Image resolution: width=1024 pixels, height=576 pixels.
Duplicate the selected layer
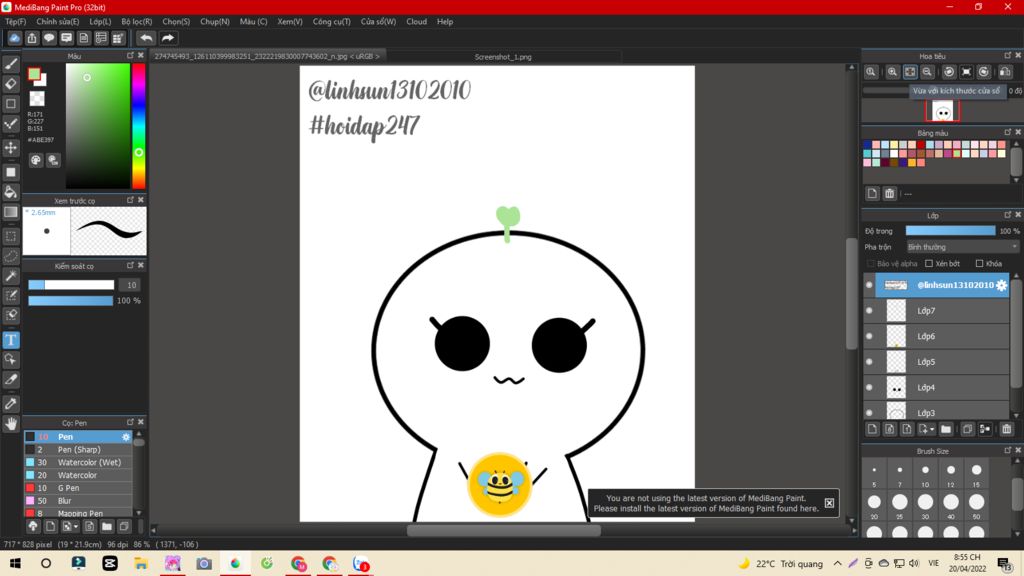[x=967, y=429]
